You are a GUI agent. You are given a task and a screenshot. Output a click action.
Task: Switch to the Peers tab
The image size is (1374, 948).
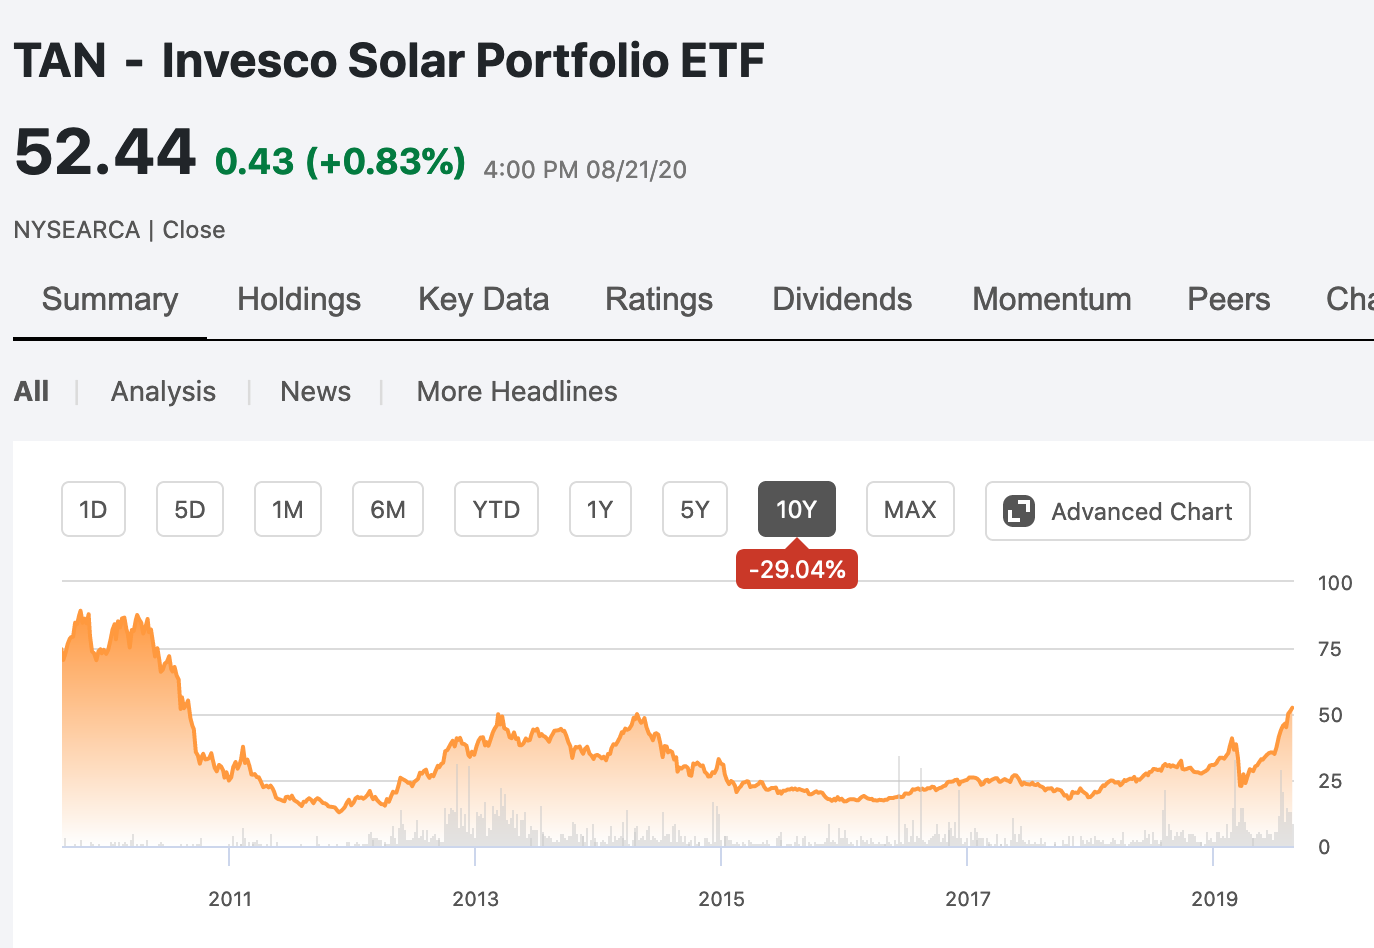tap(1229, 299)
